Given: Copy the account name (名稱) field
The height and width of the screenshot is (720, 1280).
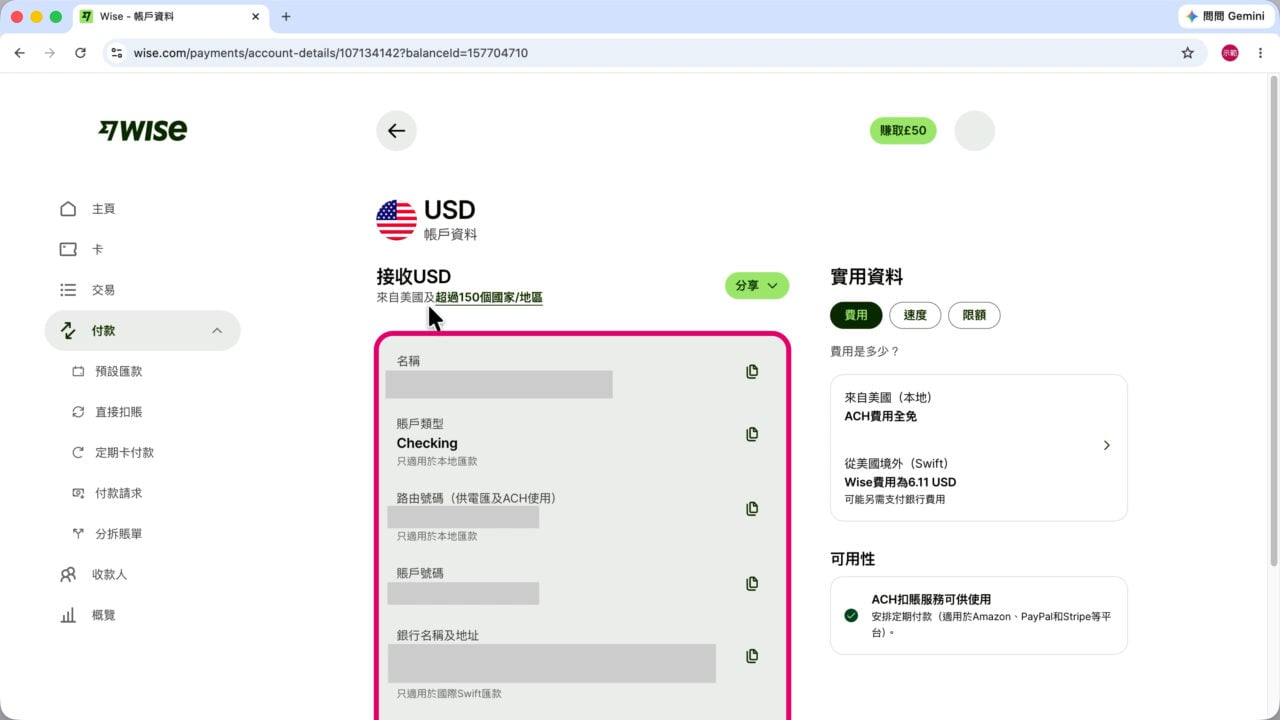Looking at the screenshot, I should point(752,371).
